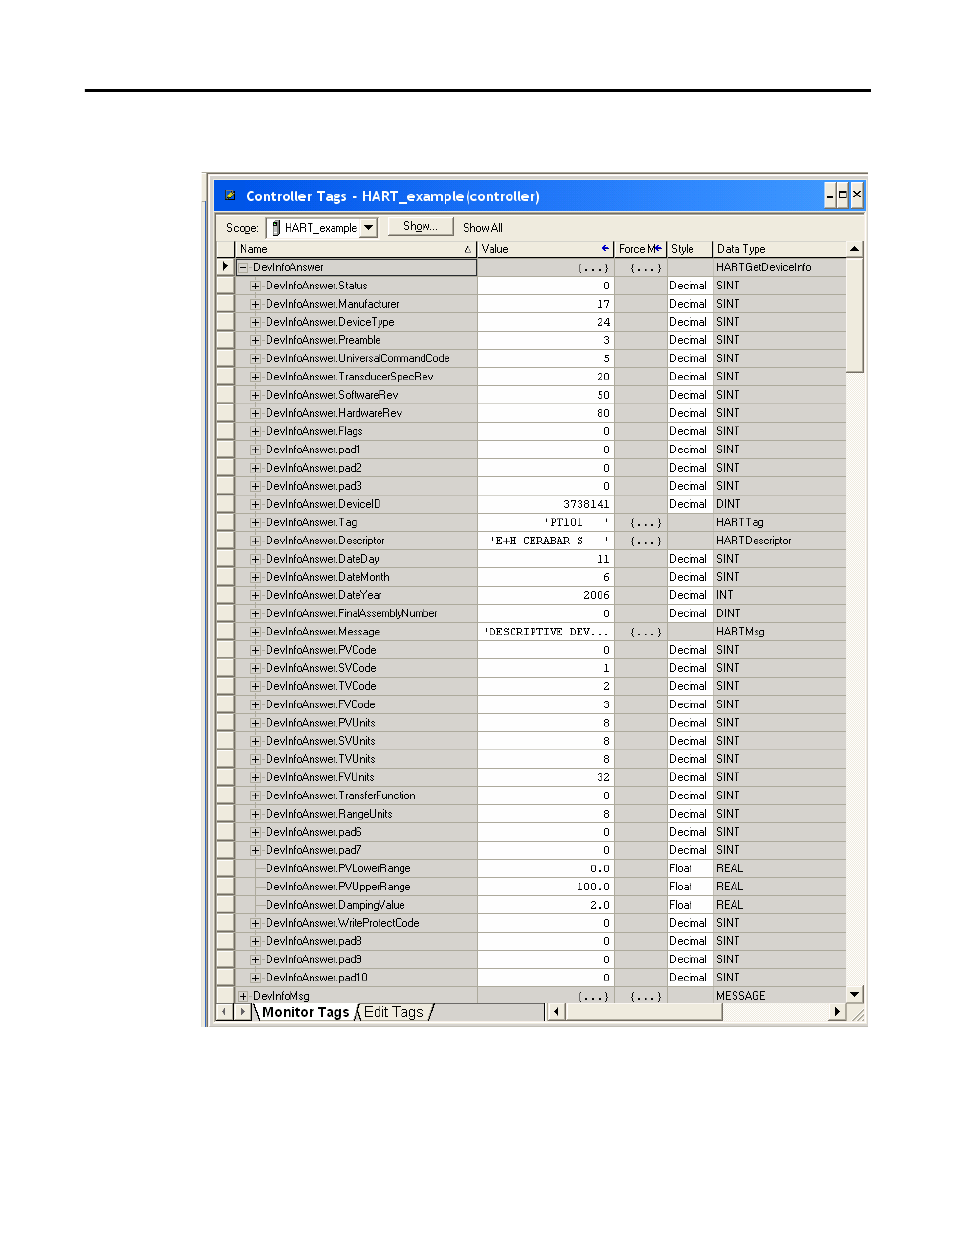Expand the DevInfoAnswer.DeviceID tag

click(256, 504)
